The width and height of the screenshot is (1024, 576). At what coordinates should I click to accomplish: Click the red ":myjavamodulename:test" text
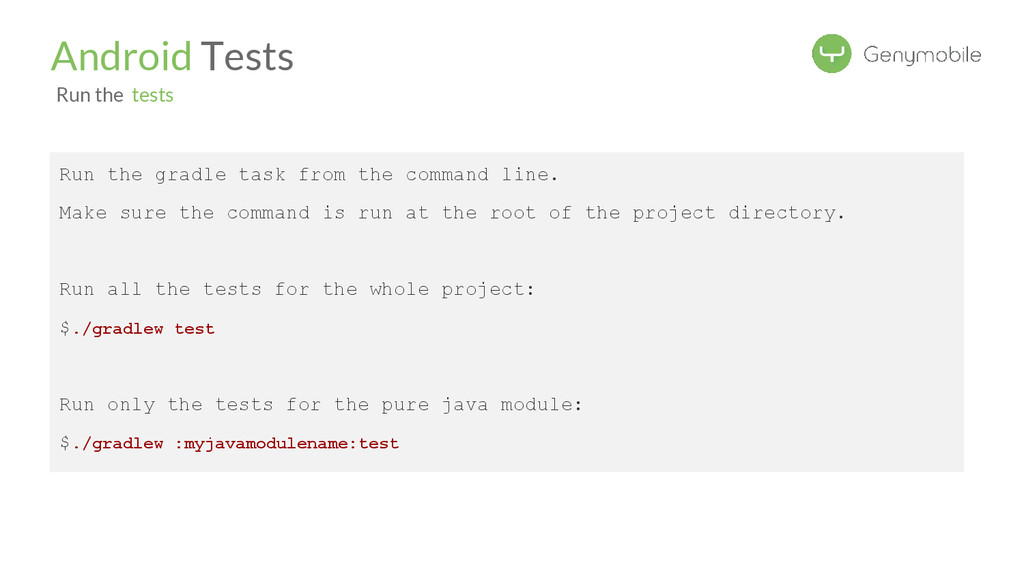point(287,443)
